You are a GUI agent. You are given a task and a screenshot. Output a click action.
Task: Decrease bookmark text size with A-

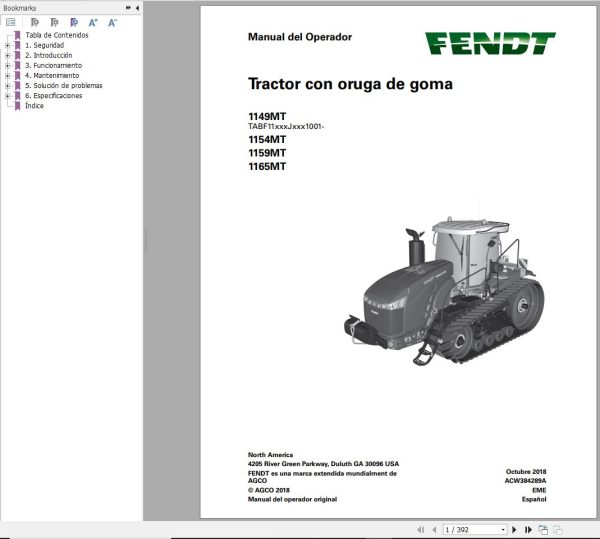point(112,23)
